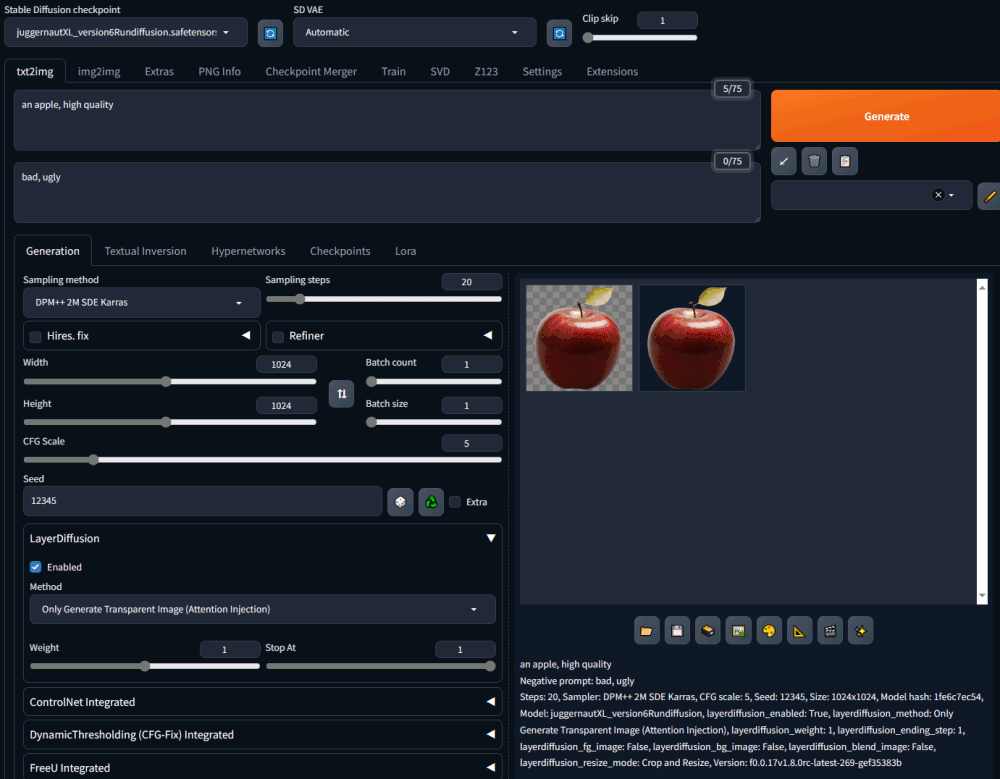Send the image to img2img inpaint with the palette icon

pyautogui.click(x=768, y=631)
